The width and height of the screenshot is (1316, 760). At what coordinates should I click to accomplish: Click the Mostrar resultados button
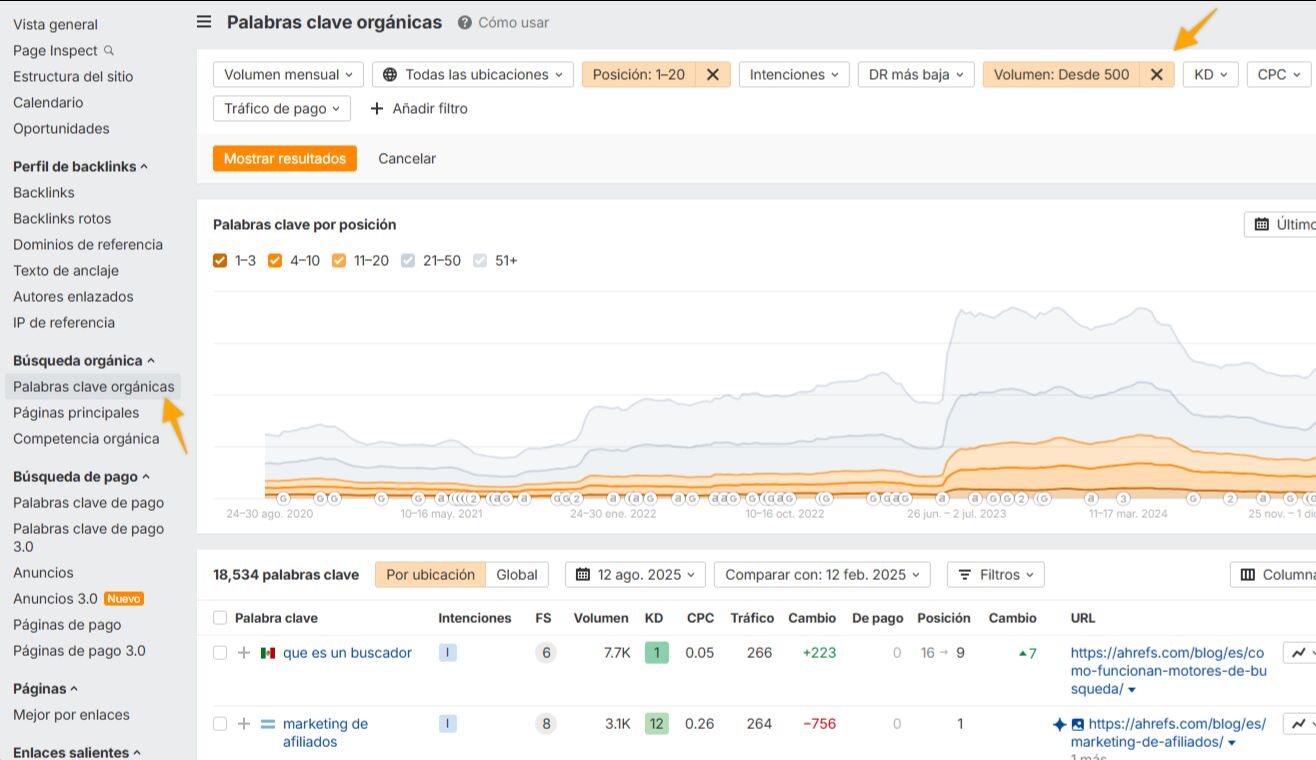(x=285, y=159)
